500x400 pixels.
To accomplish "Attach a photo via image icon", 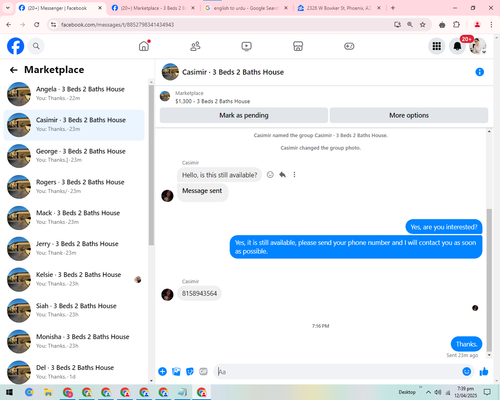I will click(x=176, y=371).
